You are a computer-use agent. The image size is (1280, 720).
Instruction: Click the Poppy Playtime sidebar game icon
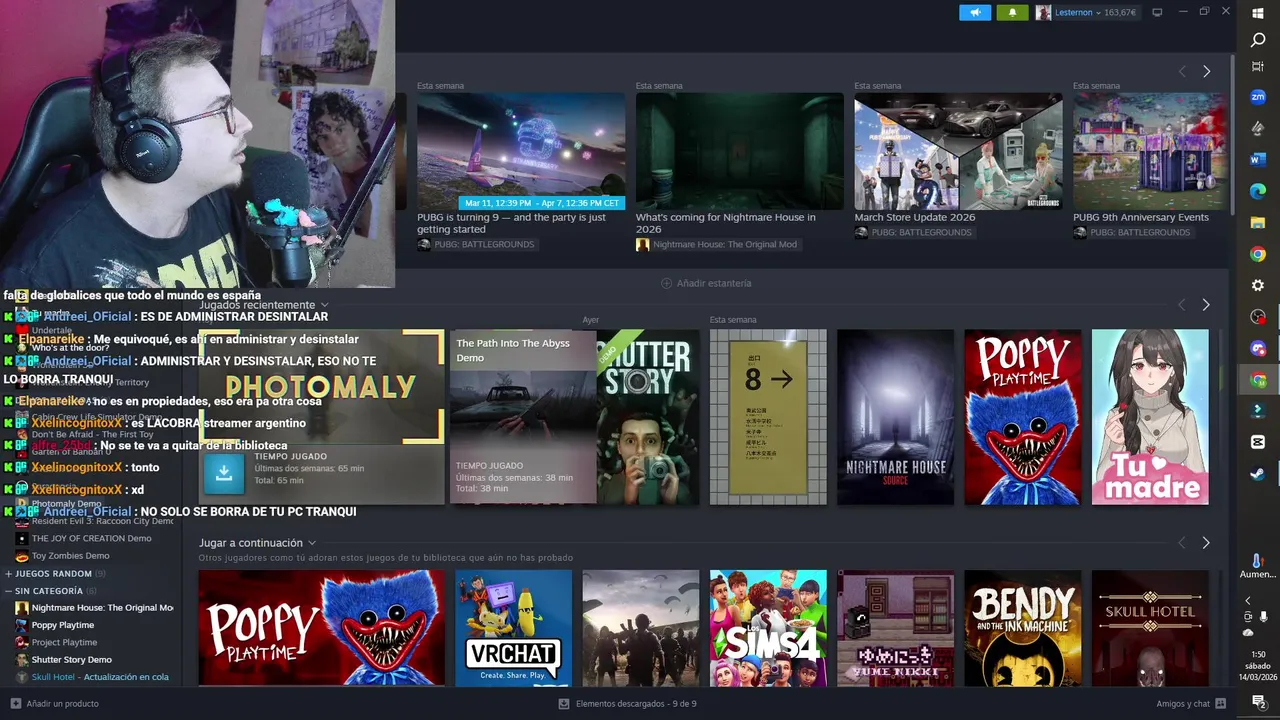(22, 625)
